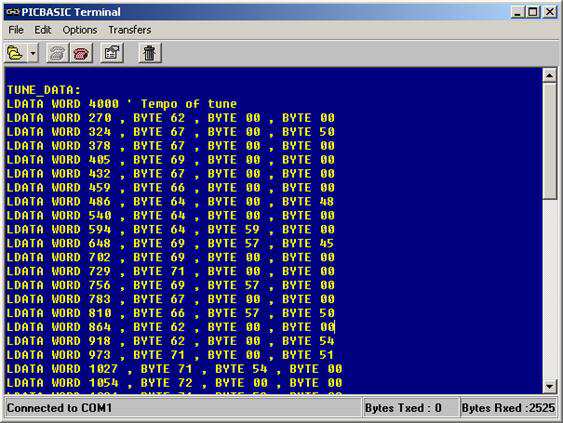This screenshot has width=563, height=423.
Task: Click the Connected to COM1 status text
Action: pyautogui.click(x=59, y=408)
